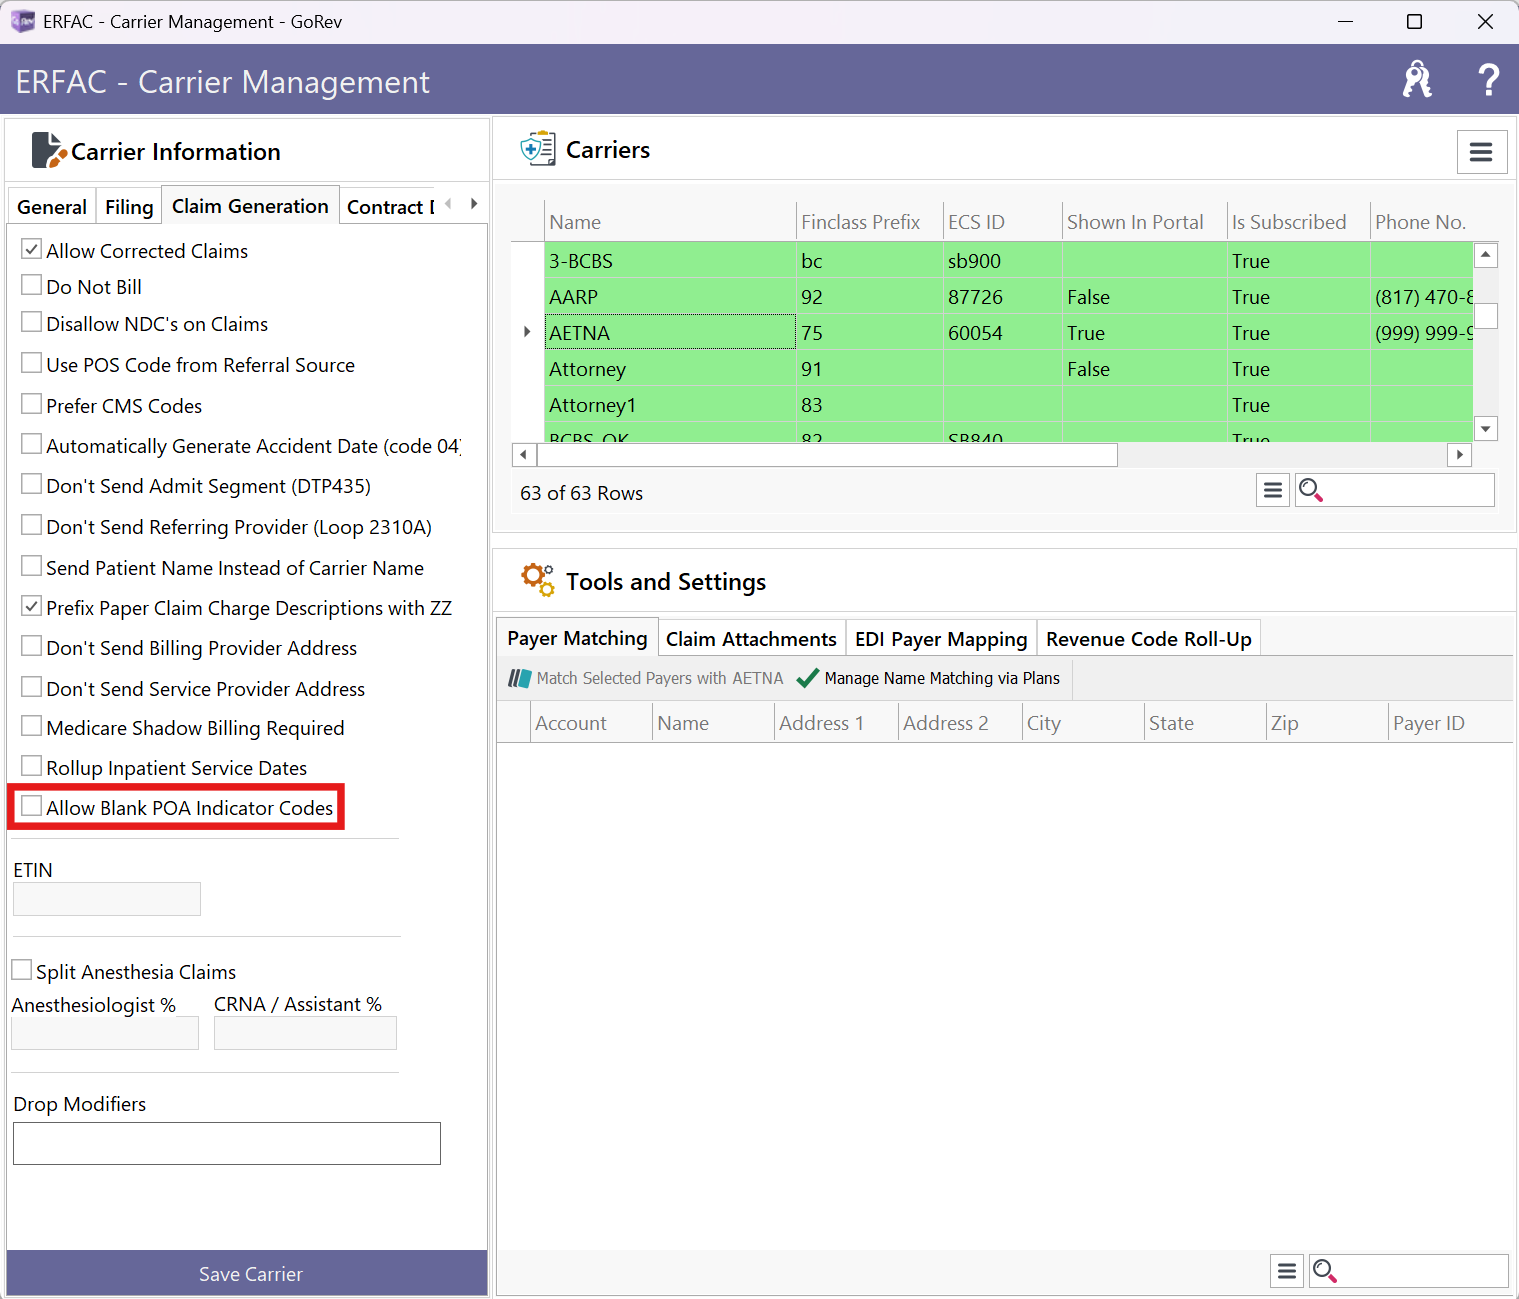Switch to EDI Payer Mapping tab
The height and width of the screenshot is (1299, 1519).
pyautogui.click(x=941, y=639)
